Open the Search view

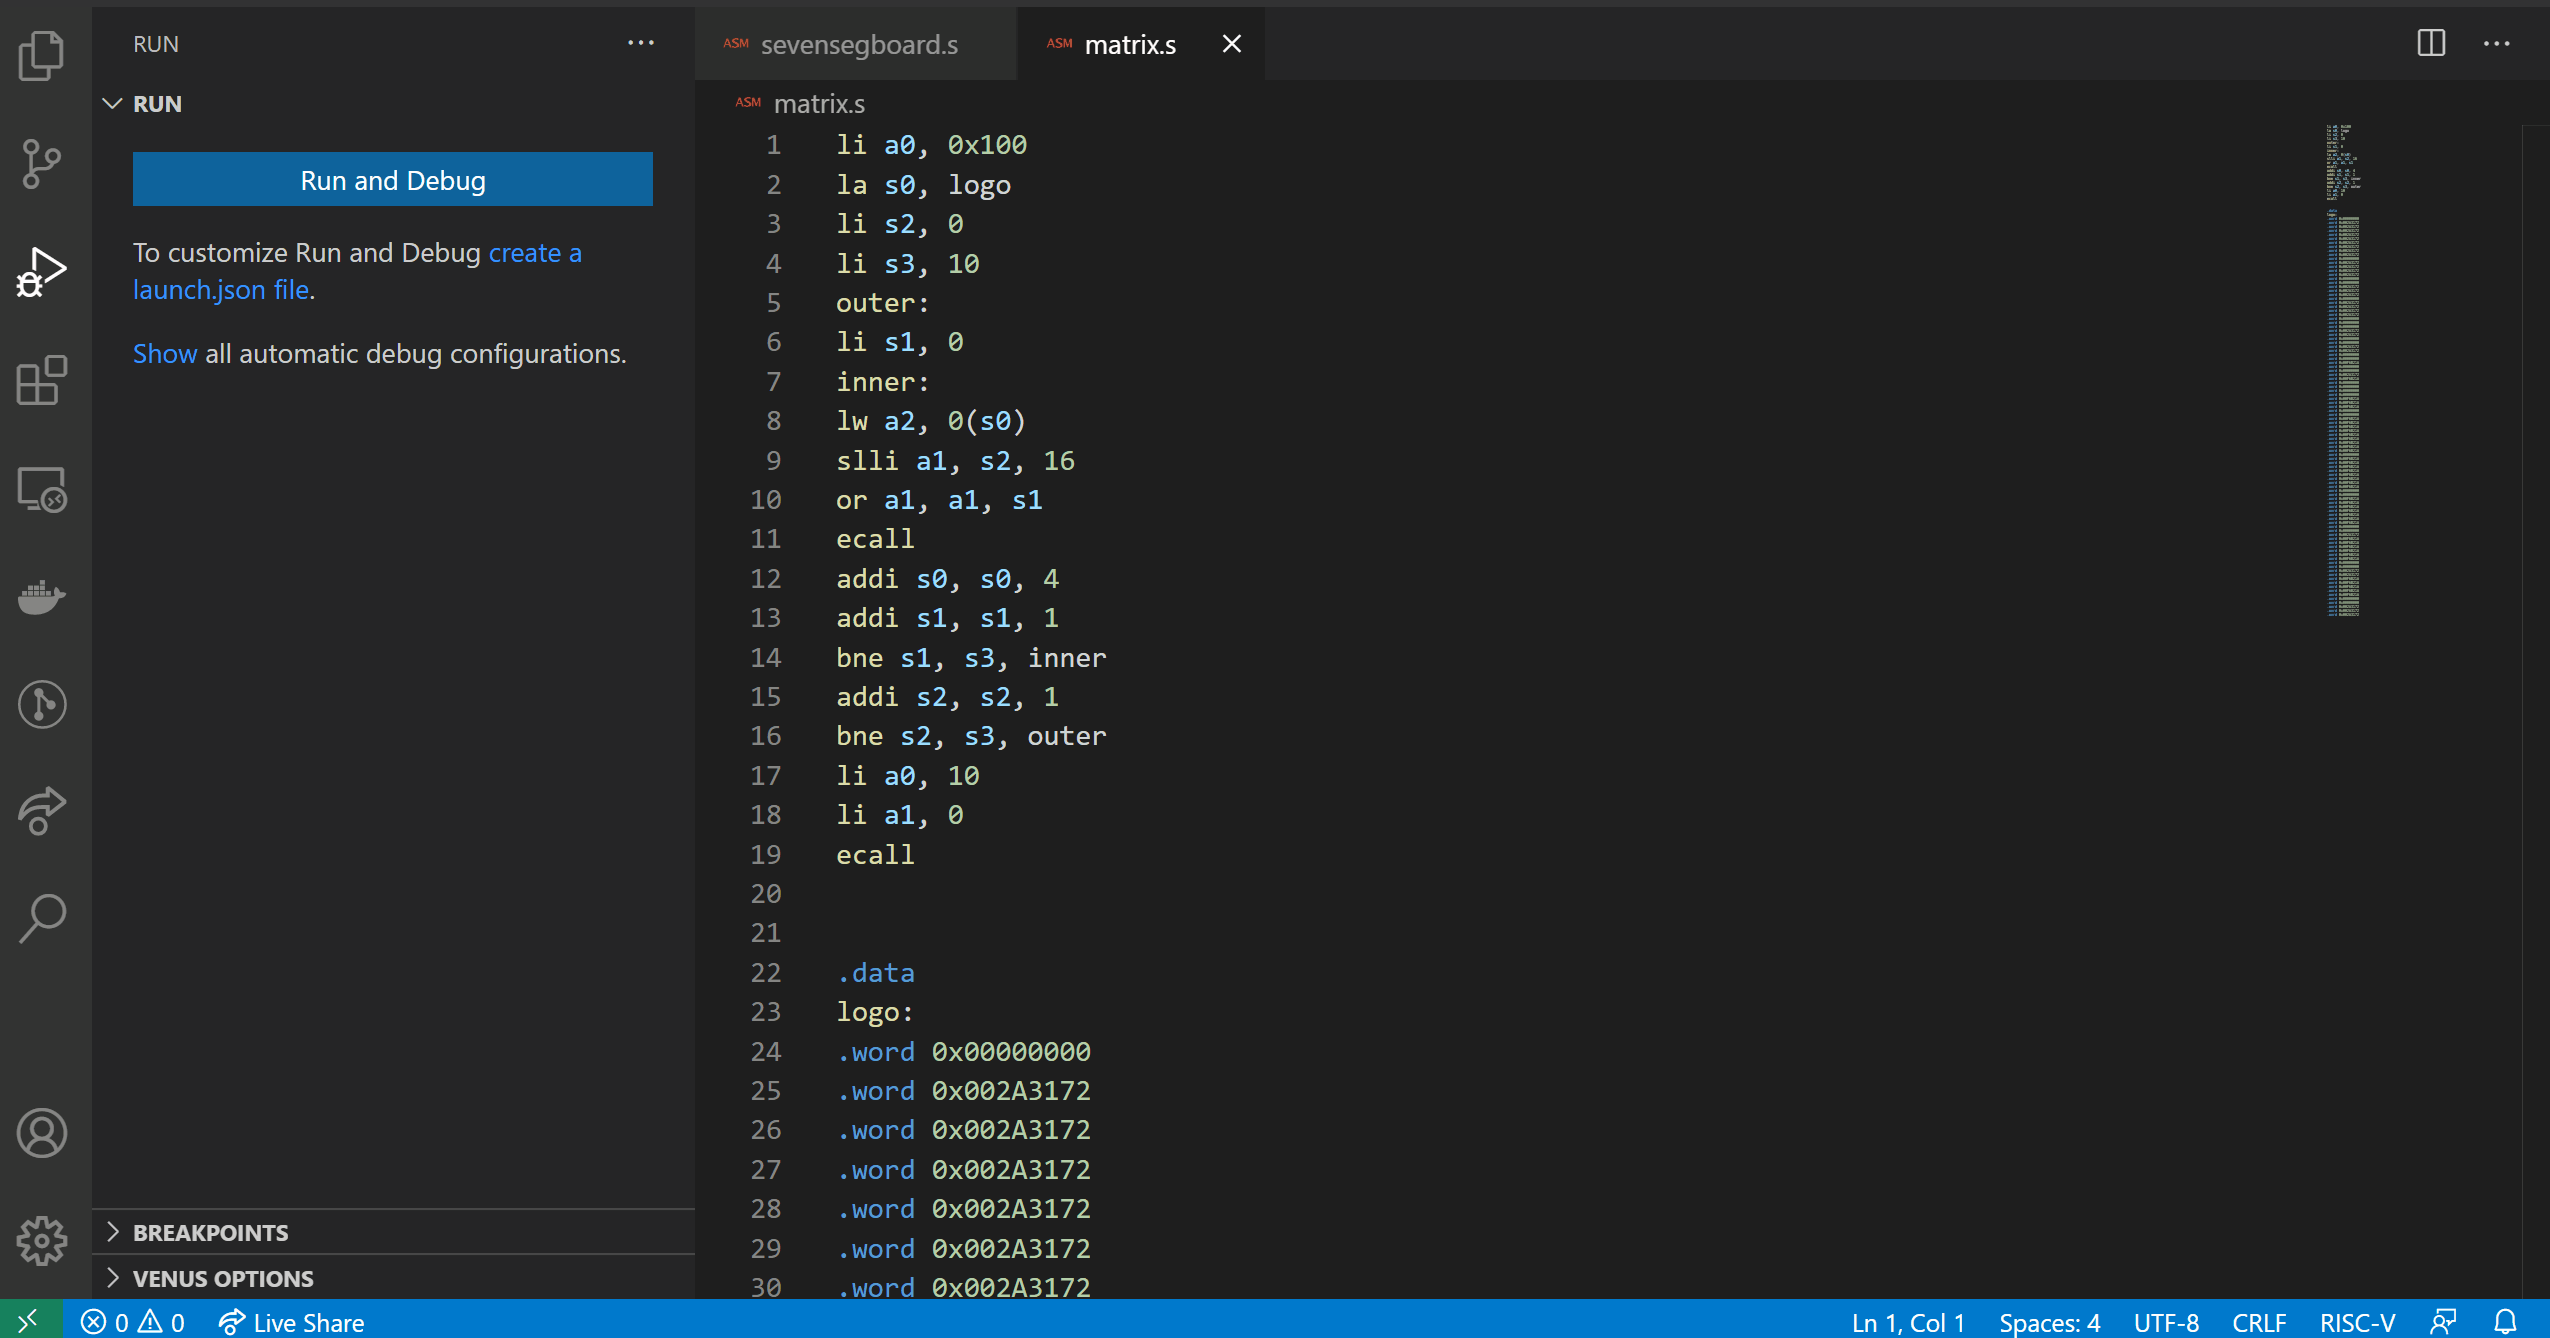(x=42, y=918)
